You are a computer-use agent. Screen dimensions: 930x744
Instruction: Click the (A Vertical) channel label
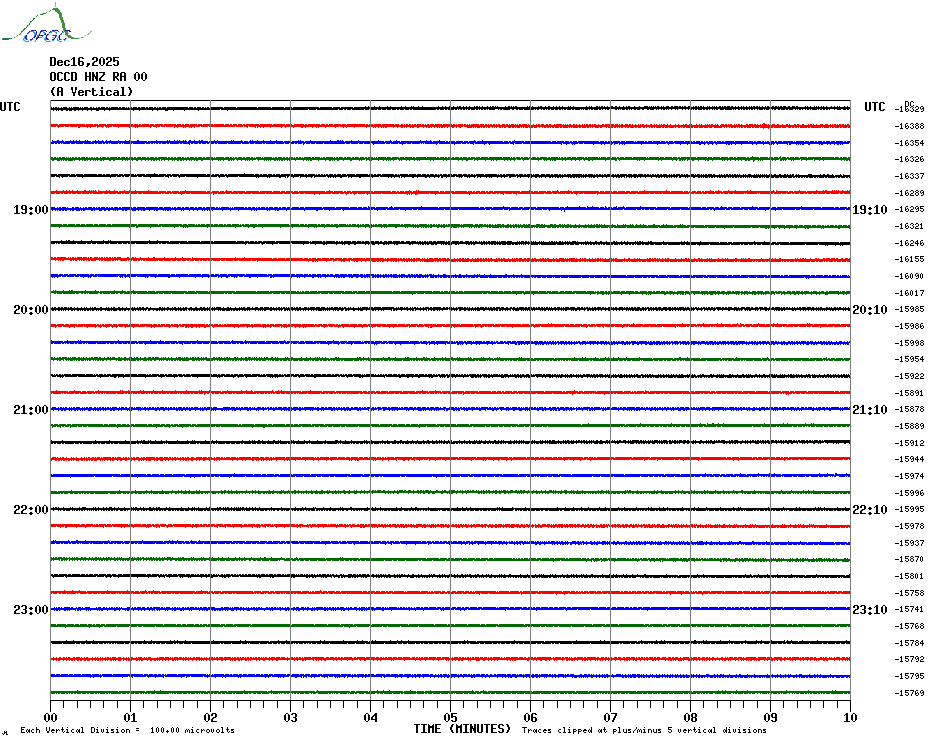(x=91, y=92)
